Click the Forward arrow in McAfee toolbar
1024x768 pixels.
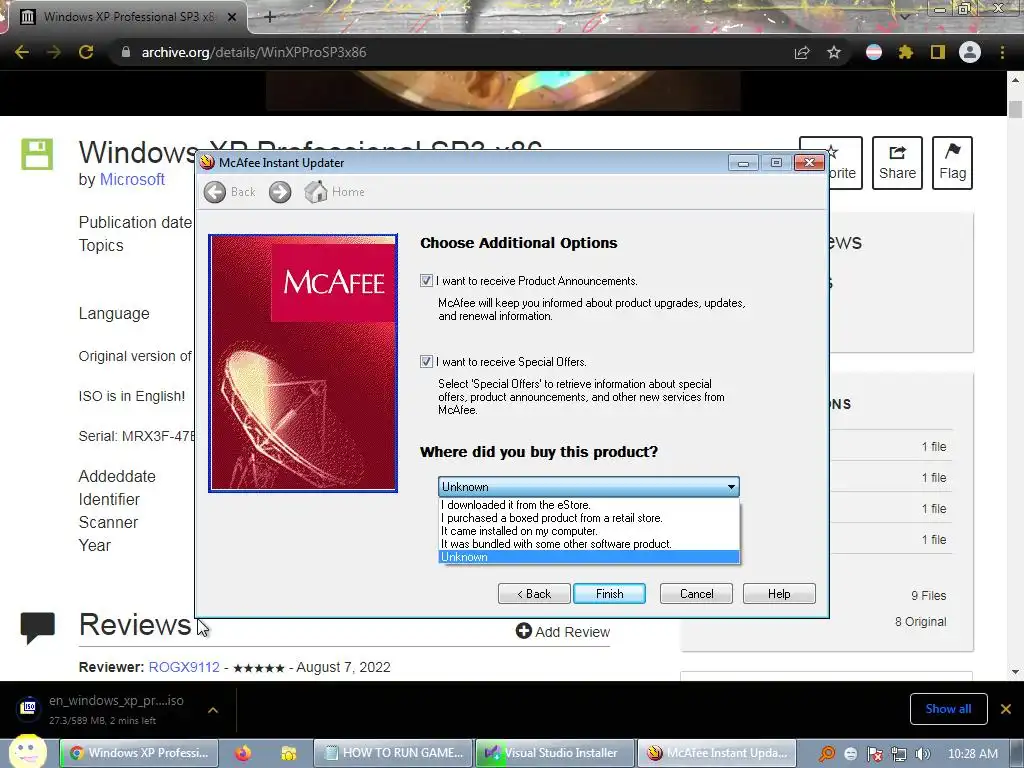pyautogui.click(x=280, y=192)
